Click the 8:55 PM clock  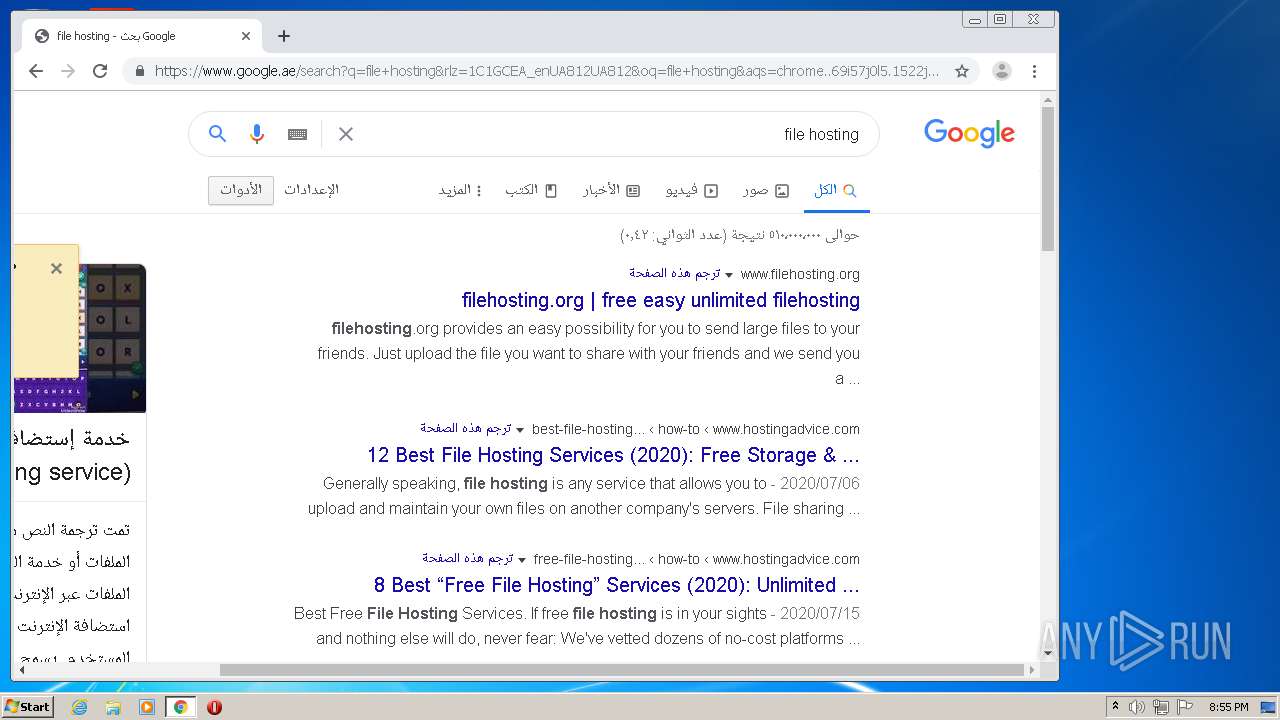click(x=1228, y=707)
